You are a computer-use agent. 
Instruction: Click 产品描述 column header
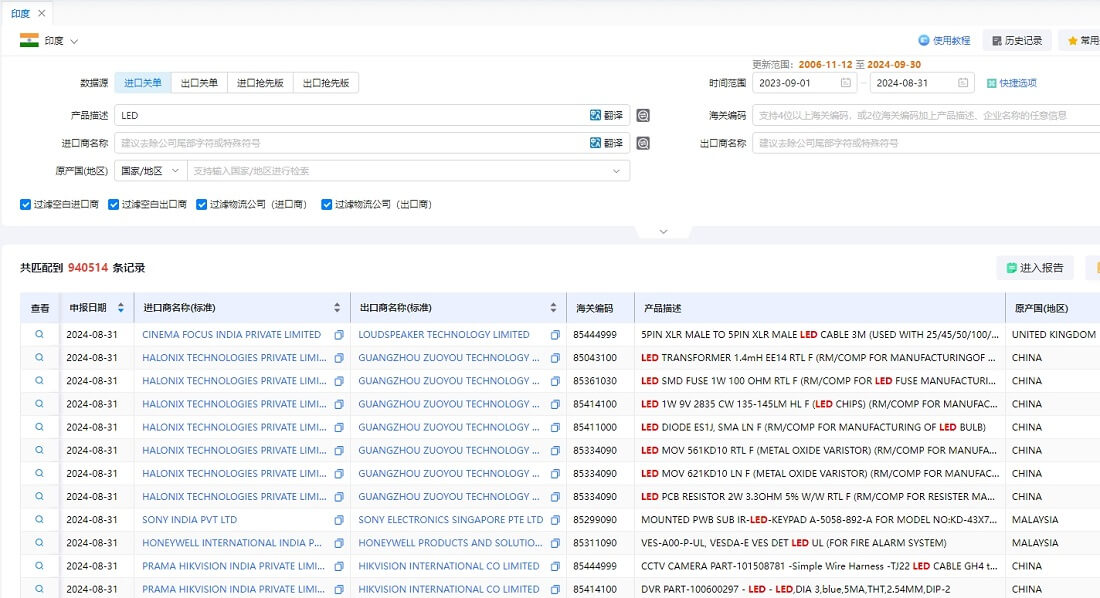pos(662,308)
